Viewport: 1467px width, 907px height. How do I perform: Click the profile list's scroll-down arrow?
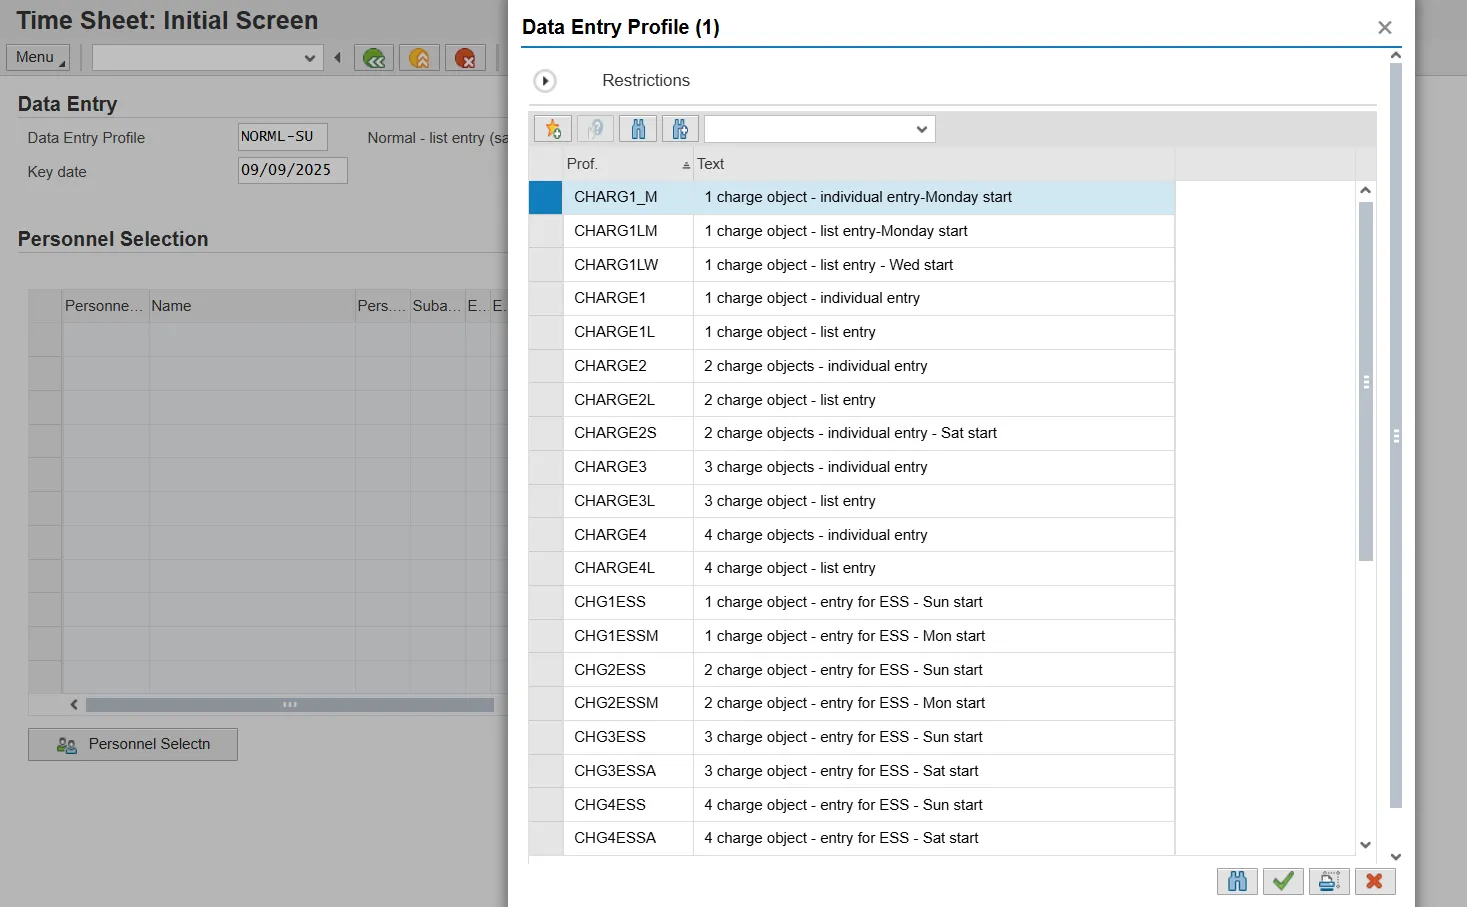click(1365, 845)
